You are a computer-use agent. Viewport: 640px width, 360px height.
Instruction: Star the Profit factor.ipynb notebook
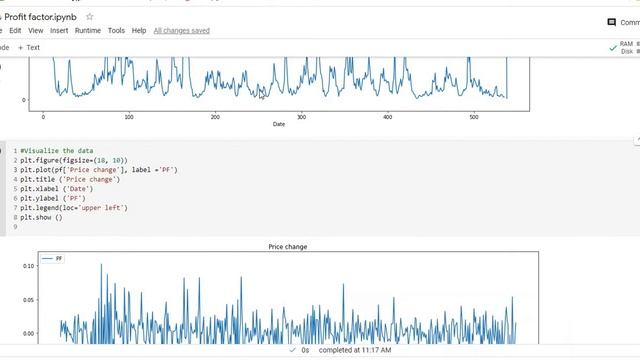(x=89, y=17)
